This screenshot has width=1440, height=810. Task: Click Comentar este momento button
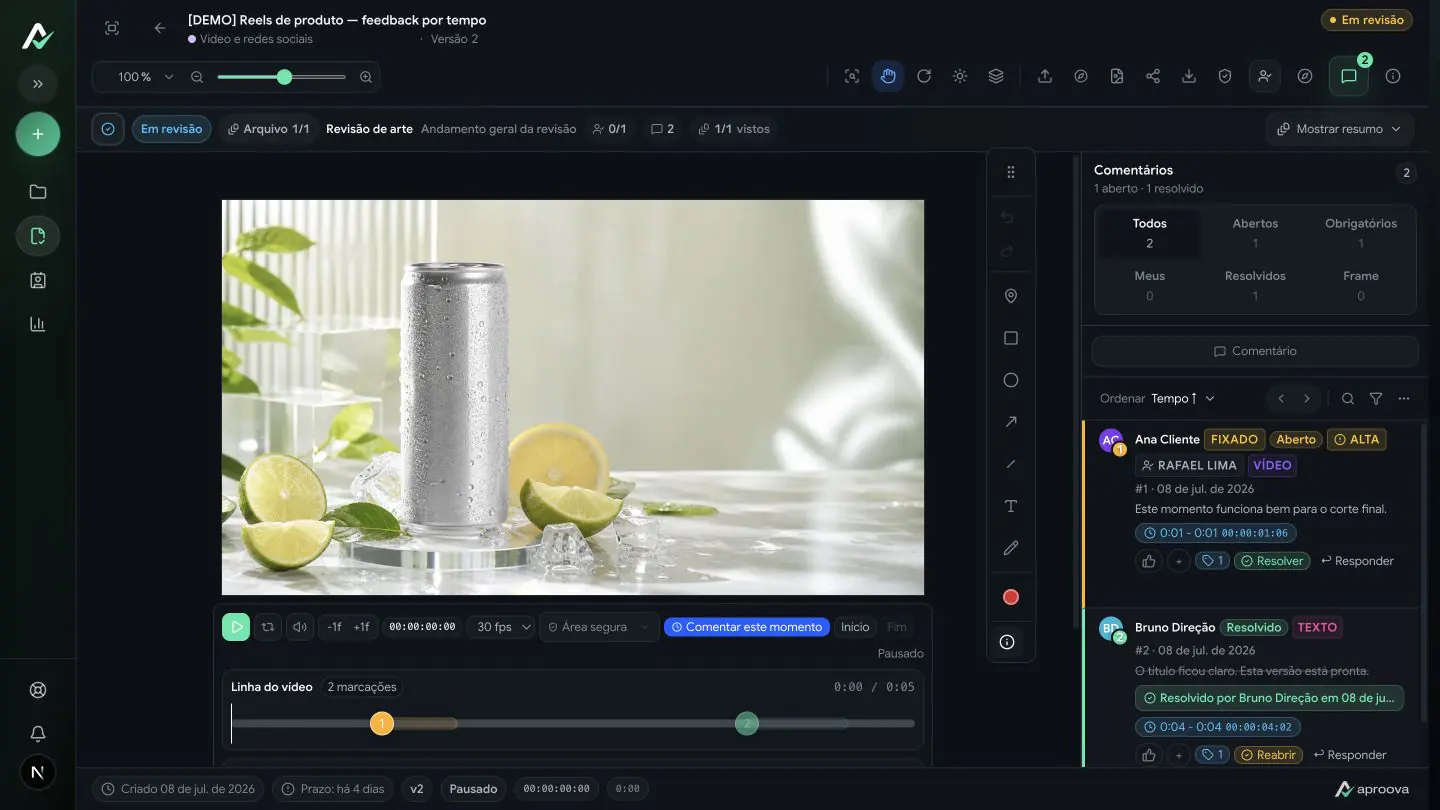click(x=747, y=627)
